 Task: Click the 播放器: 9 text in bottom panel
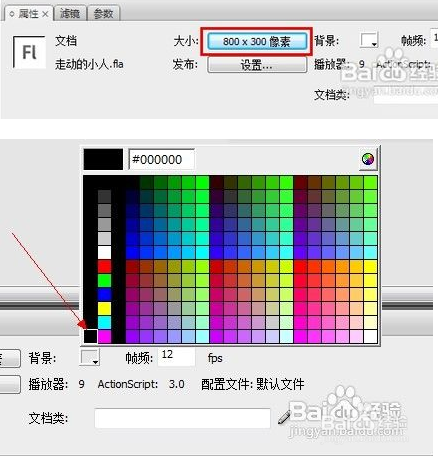click(56, 384)
